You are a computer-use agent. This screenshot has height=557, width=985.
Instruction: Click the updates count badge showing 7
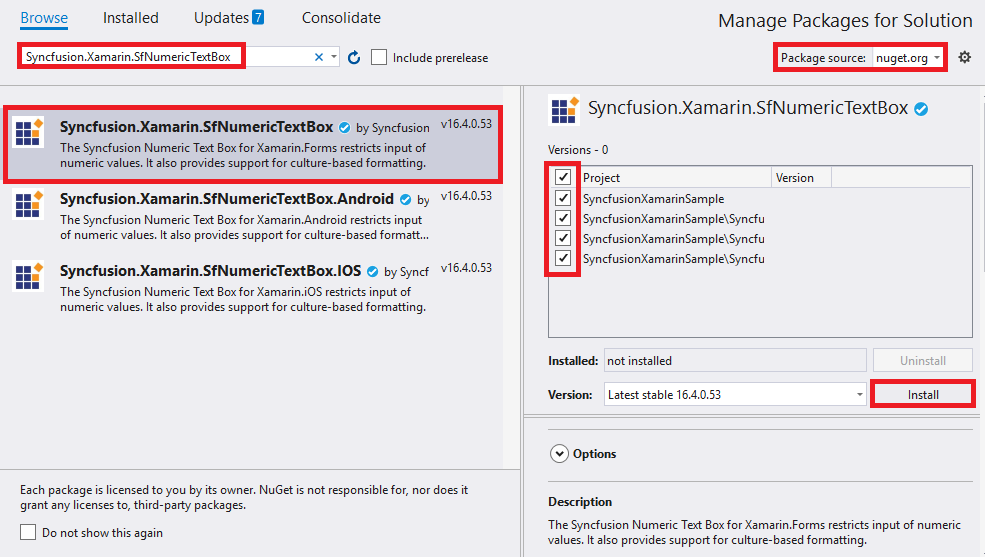pyautogui.click(x=258, y=18)
